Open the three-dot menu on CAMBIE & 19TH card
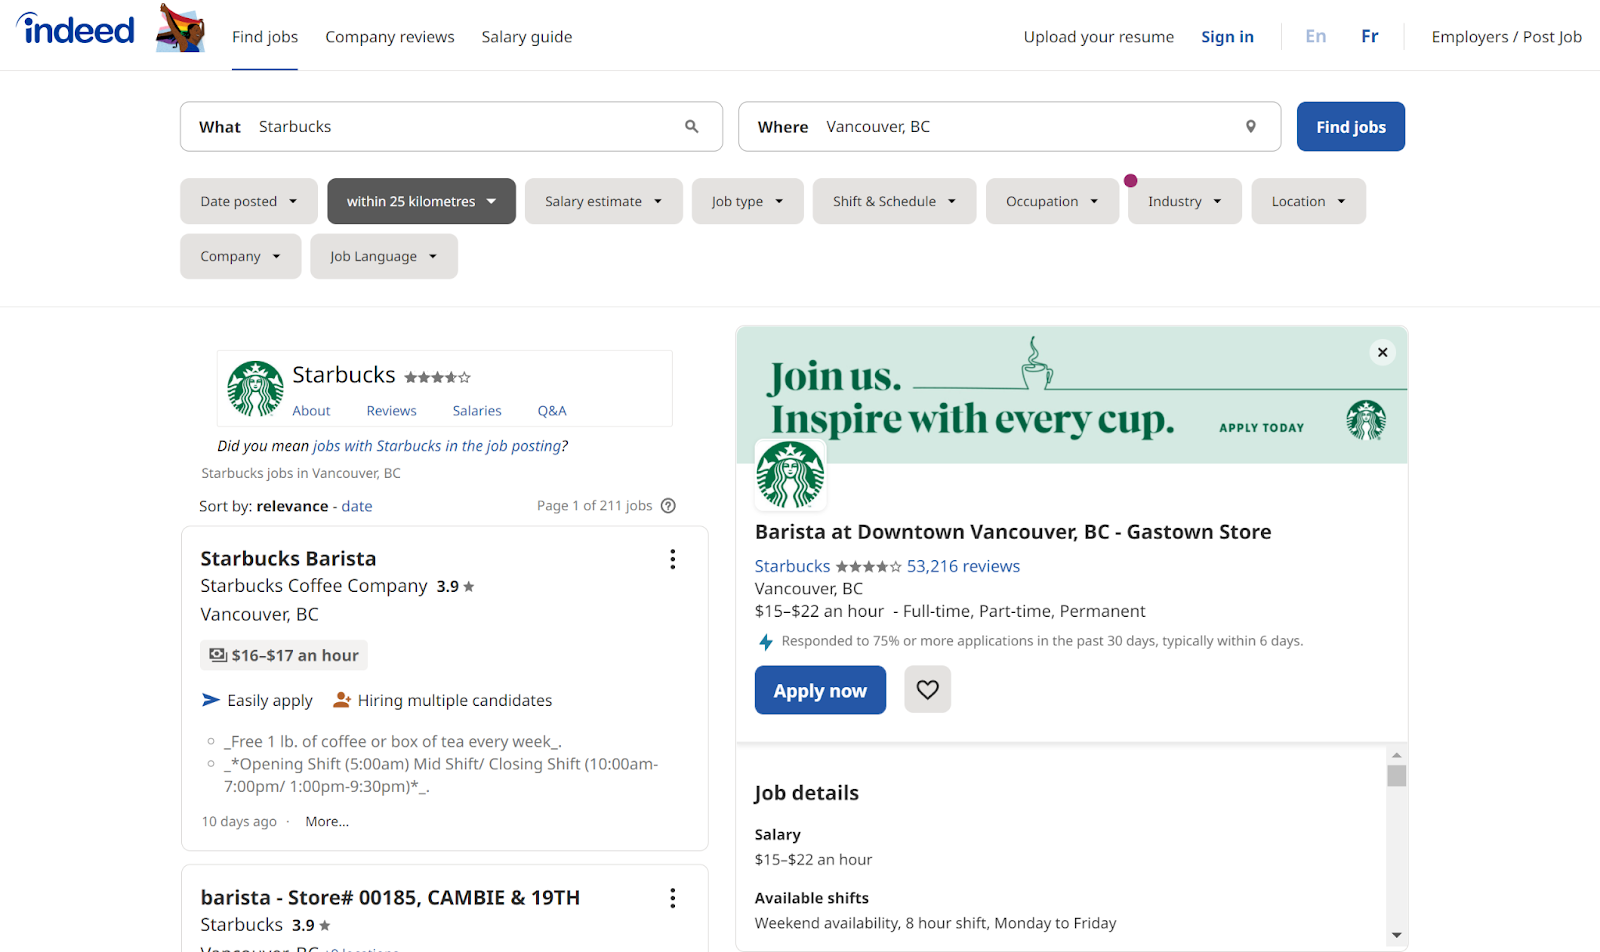This screenshot has width=1600, height=952. [673, 898]
